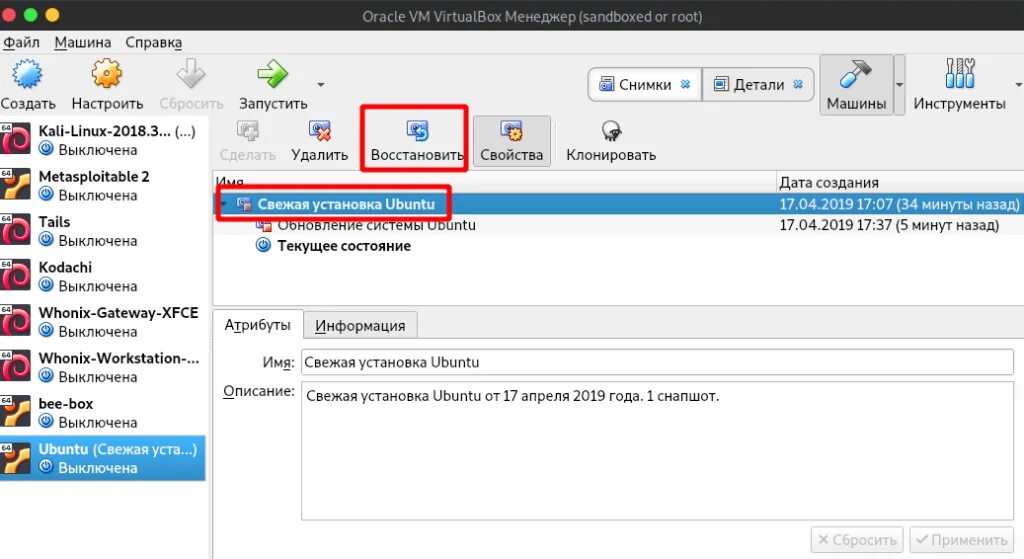
Task: Click the lower Сбросить button
Action: click(x=857, y=540)
